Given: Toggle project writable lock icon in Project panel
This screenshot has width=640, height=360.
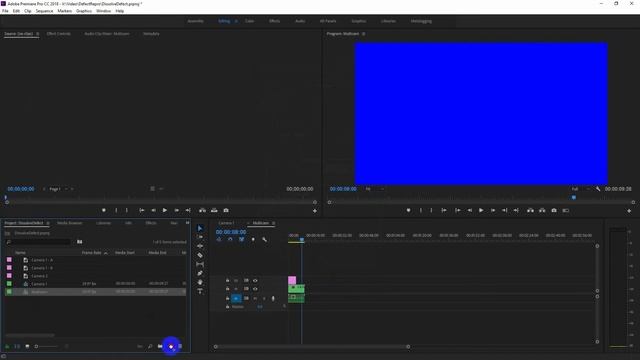Looking at the screenshot, I should click(7, 347).
